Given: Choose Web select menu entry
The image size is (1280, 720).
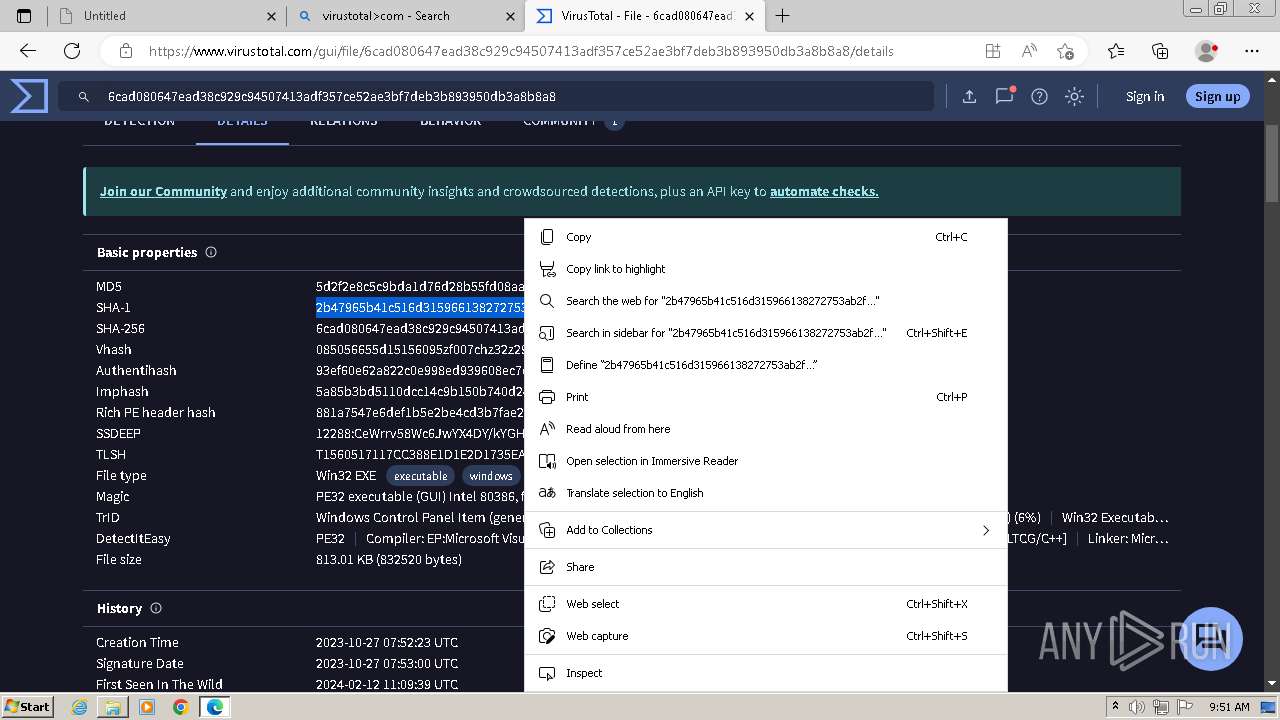Looking at the screenshot, I should pos(765,604).
